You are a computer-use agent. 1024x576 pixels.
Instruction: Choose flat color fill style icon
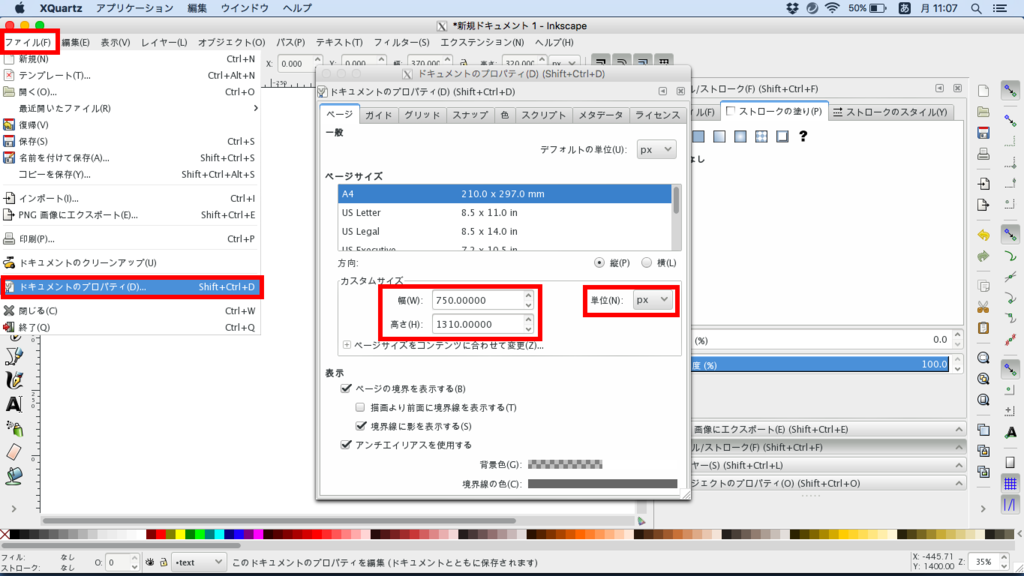click(698, 136)
